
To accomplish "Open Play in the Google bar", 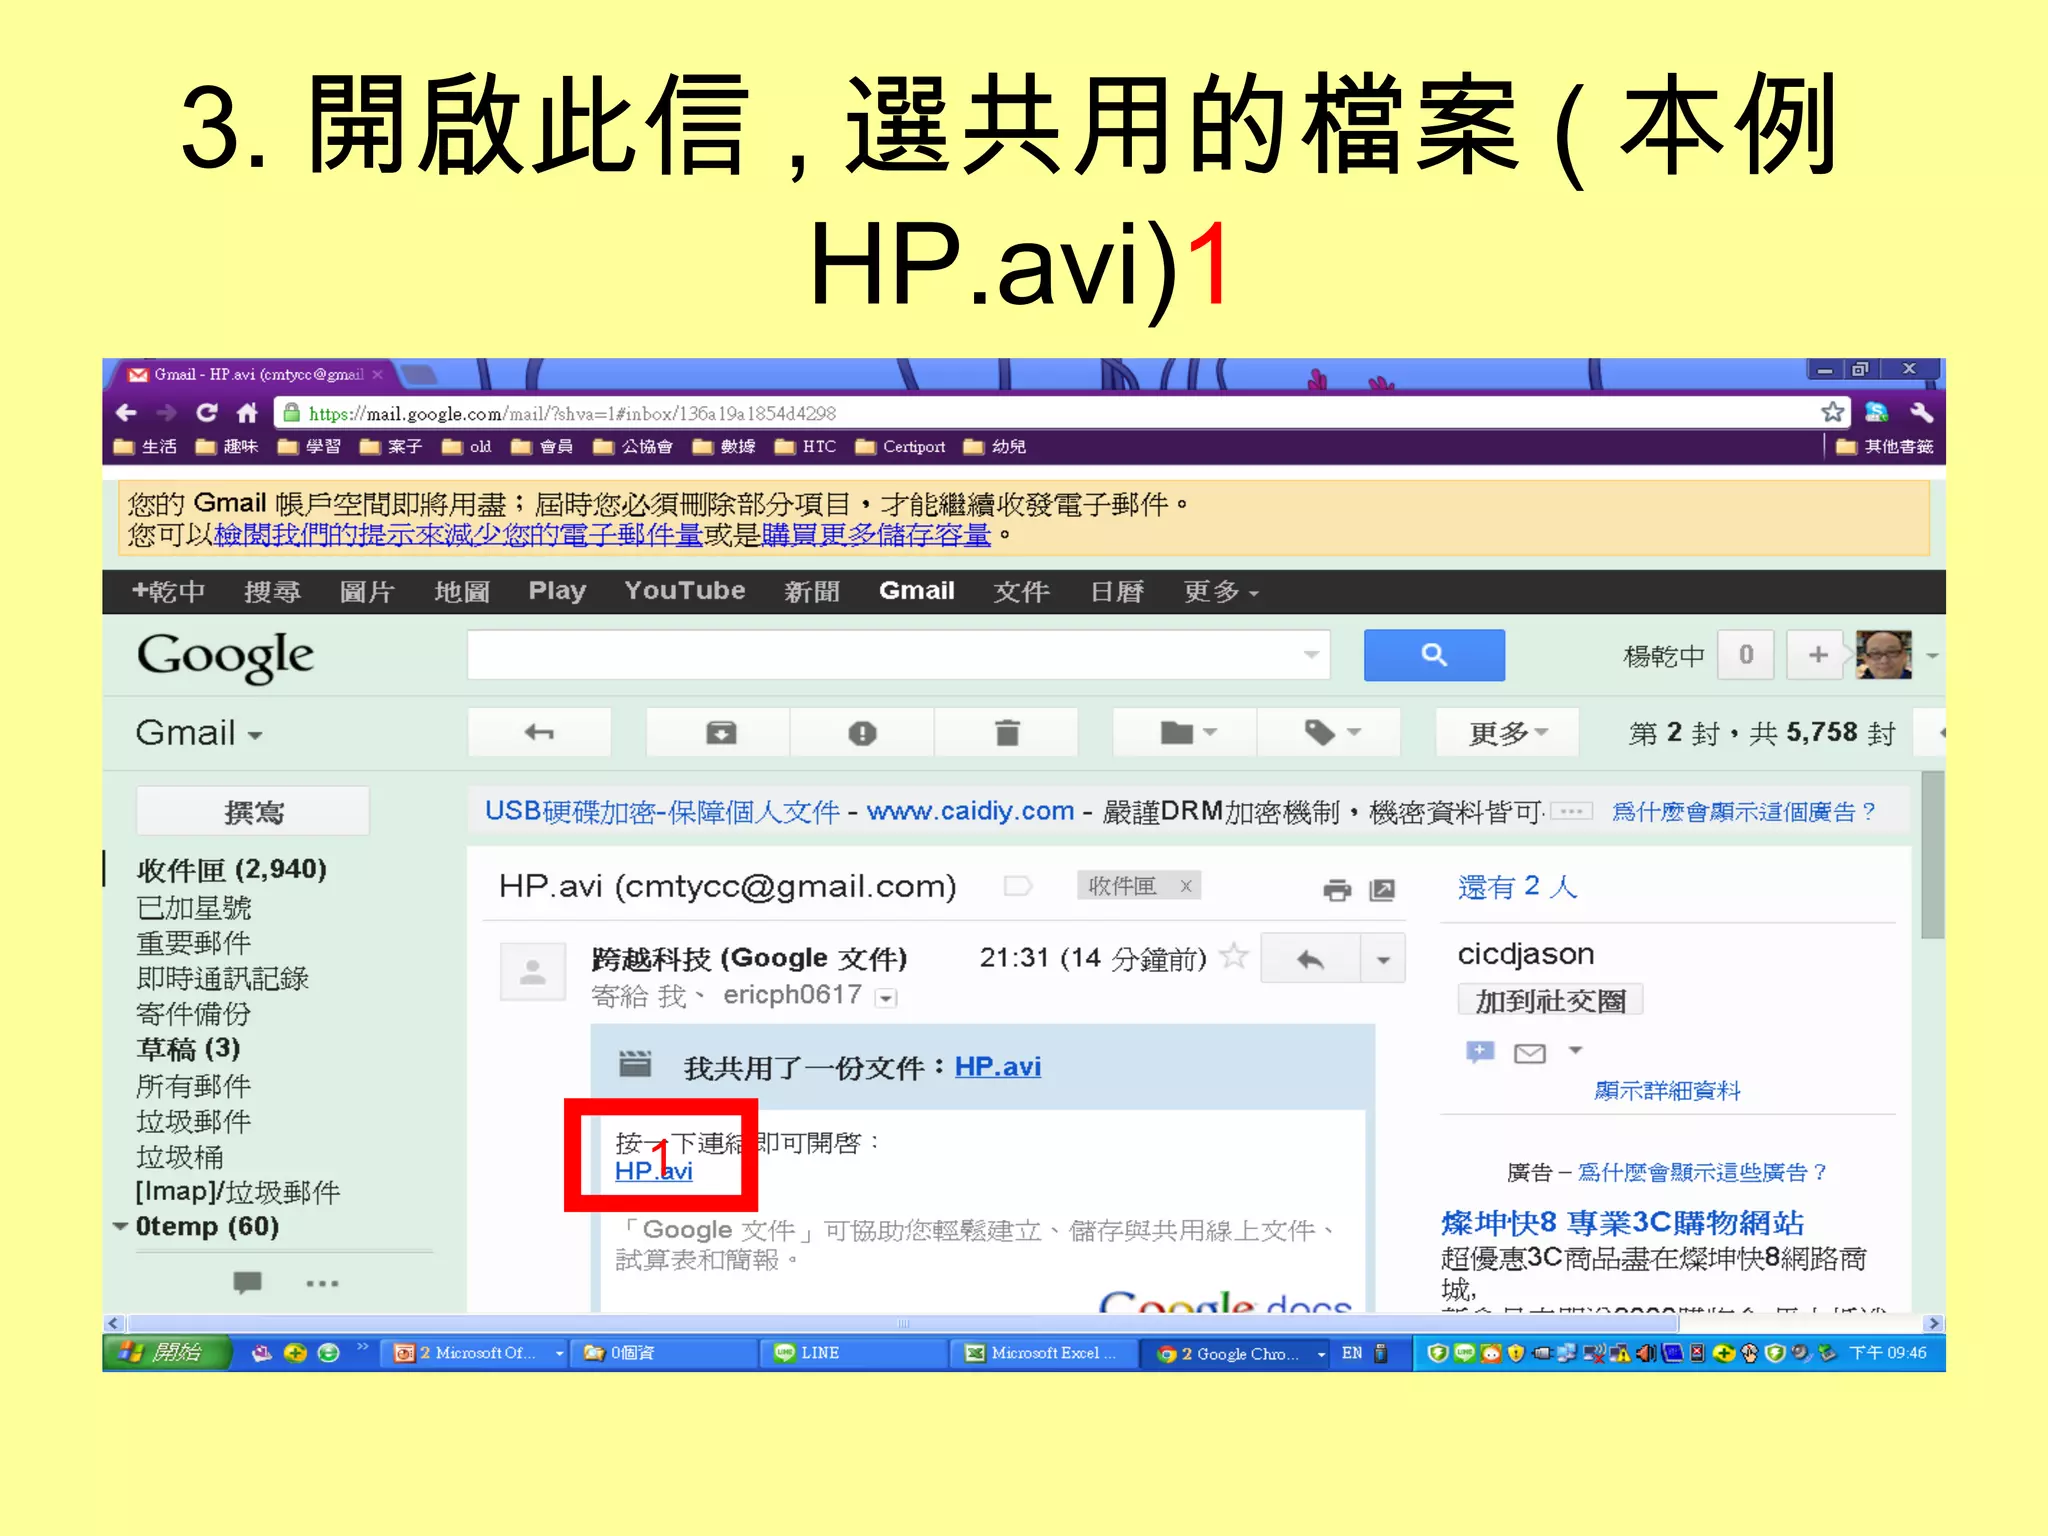I will pyautogui.click(x=557, y=591).
